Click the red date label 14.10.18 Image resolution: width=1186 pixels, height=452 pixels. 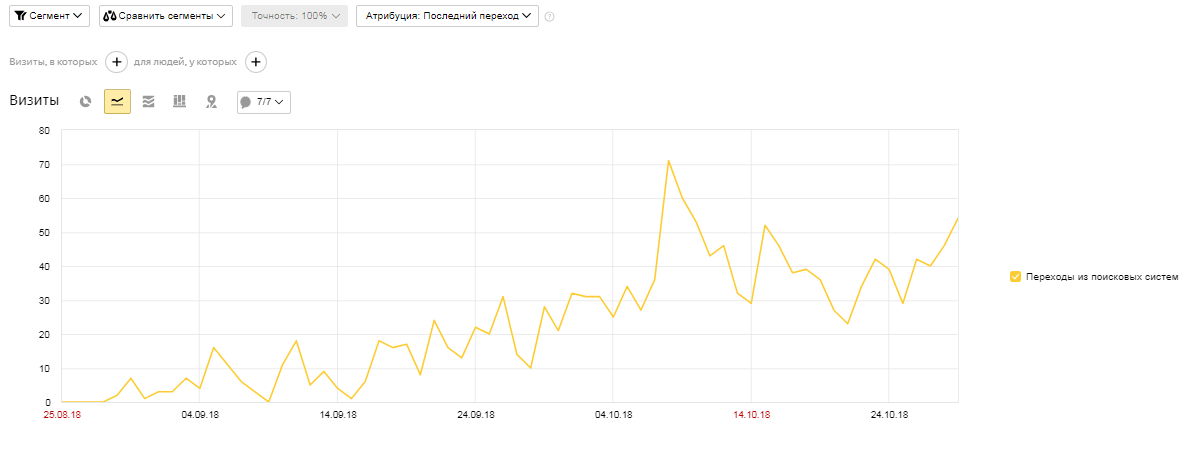(752, 415)
